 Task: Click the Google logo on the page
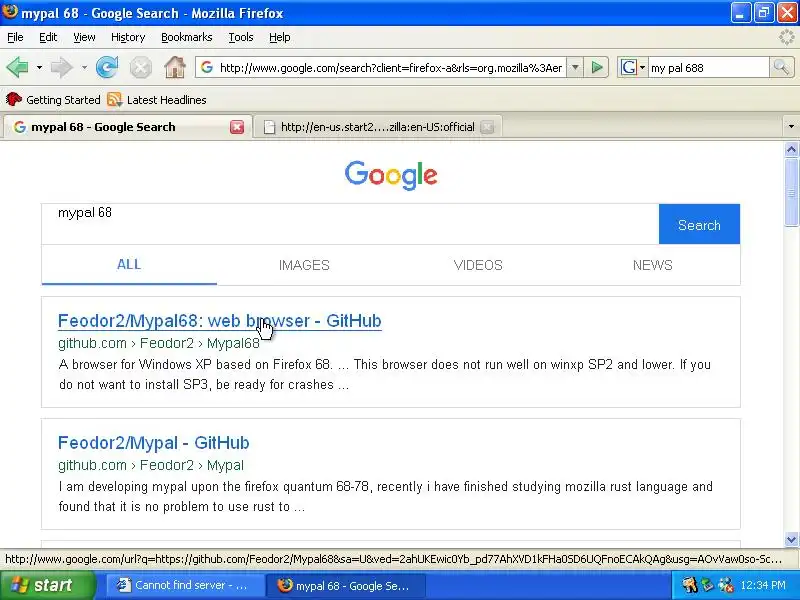391,175
